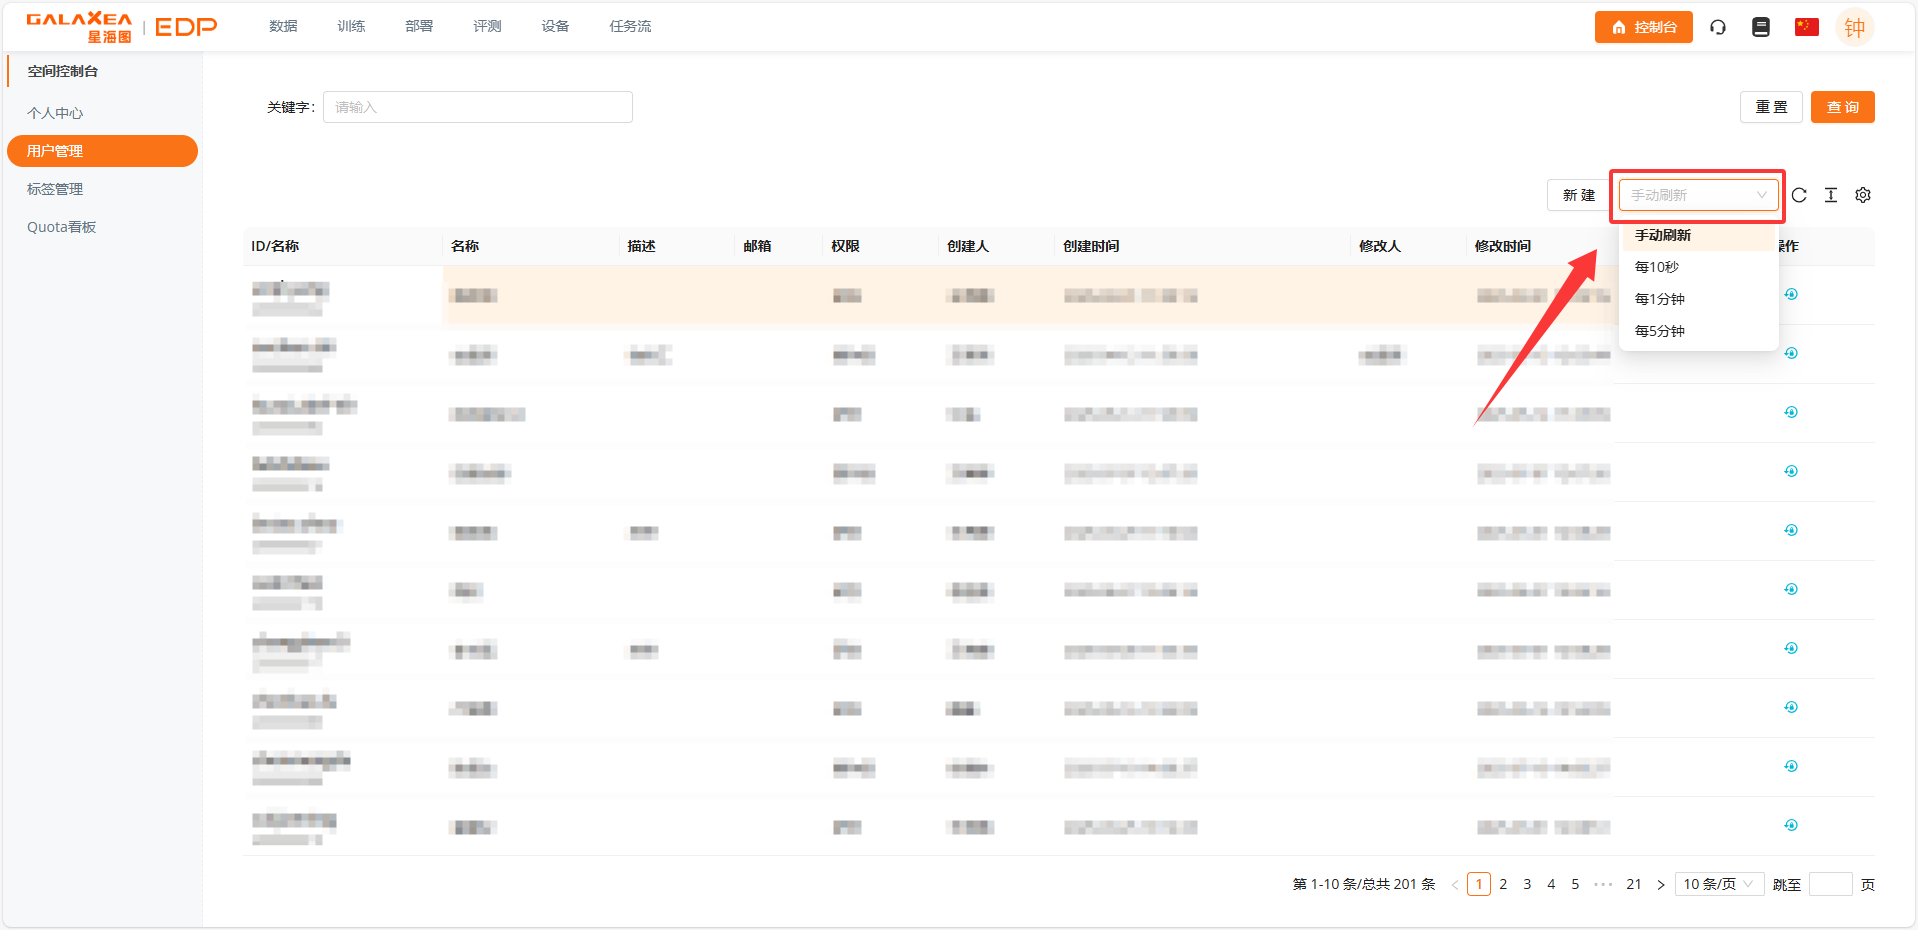The width and height of the screenshot is (1918, 930).
Task: Go to page 3 in pagination
Action: point(1527,884)
